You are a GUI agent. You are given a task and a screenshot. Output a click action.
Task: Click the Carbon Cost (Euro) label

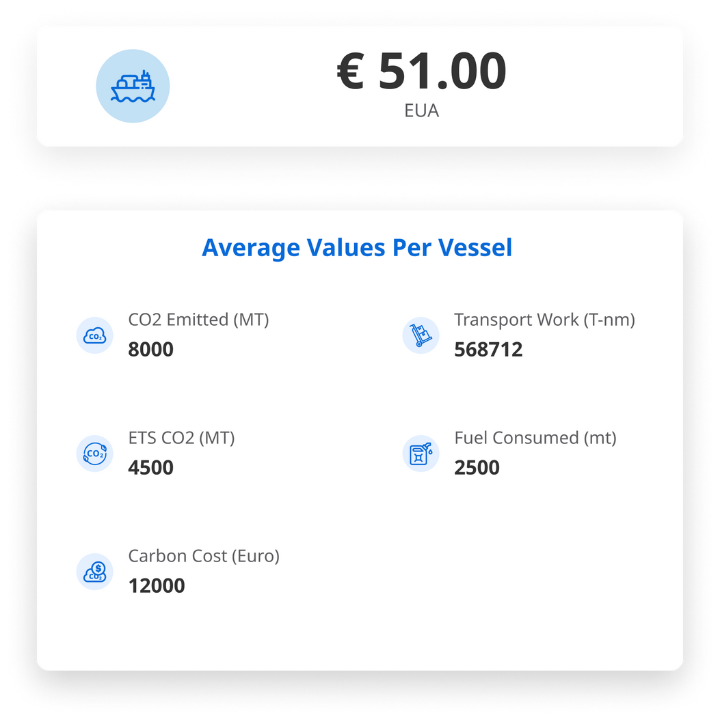(204, 556)
